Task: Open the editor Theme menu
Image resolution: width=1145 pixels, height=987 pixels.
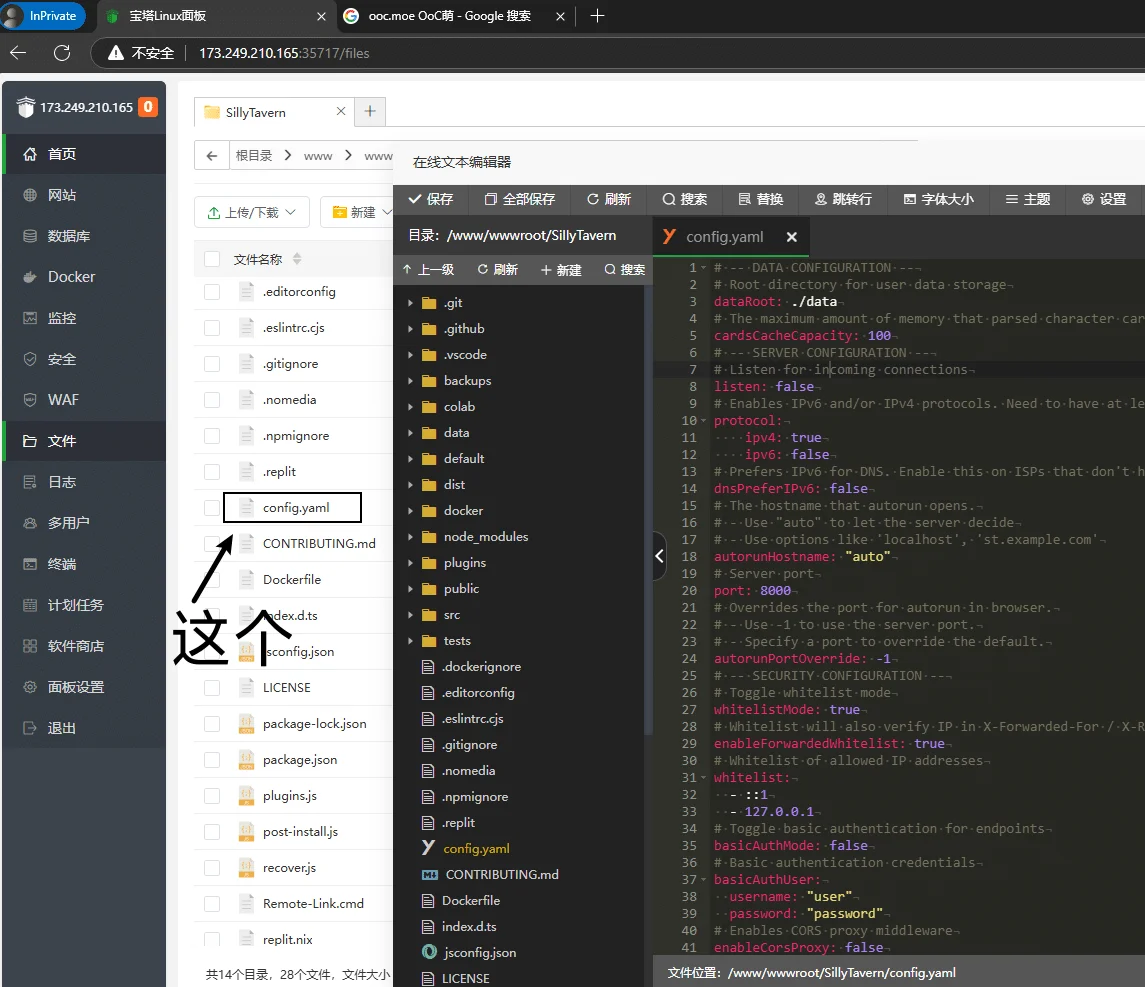Action: (x=1027, y=199)
